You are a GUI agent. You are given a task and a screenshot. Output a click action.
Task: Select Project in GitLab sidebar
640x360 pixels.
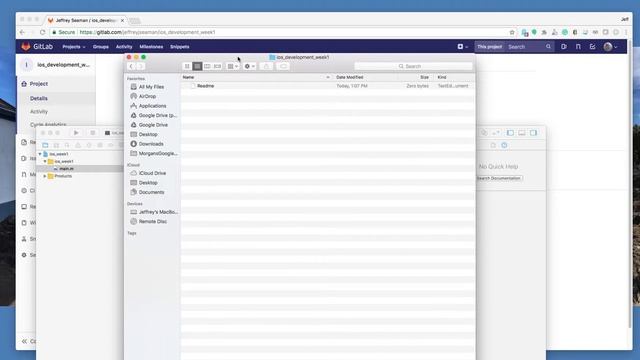click(x=38, y=84)
